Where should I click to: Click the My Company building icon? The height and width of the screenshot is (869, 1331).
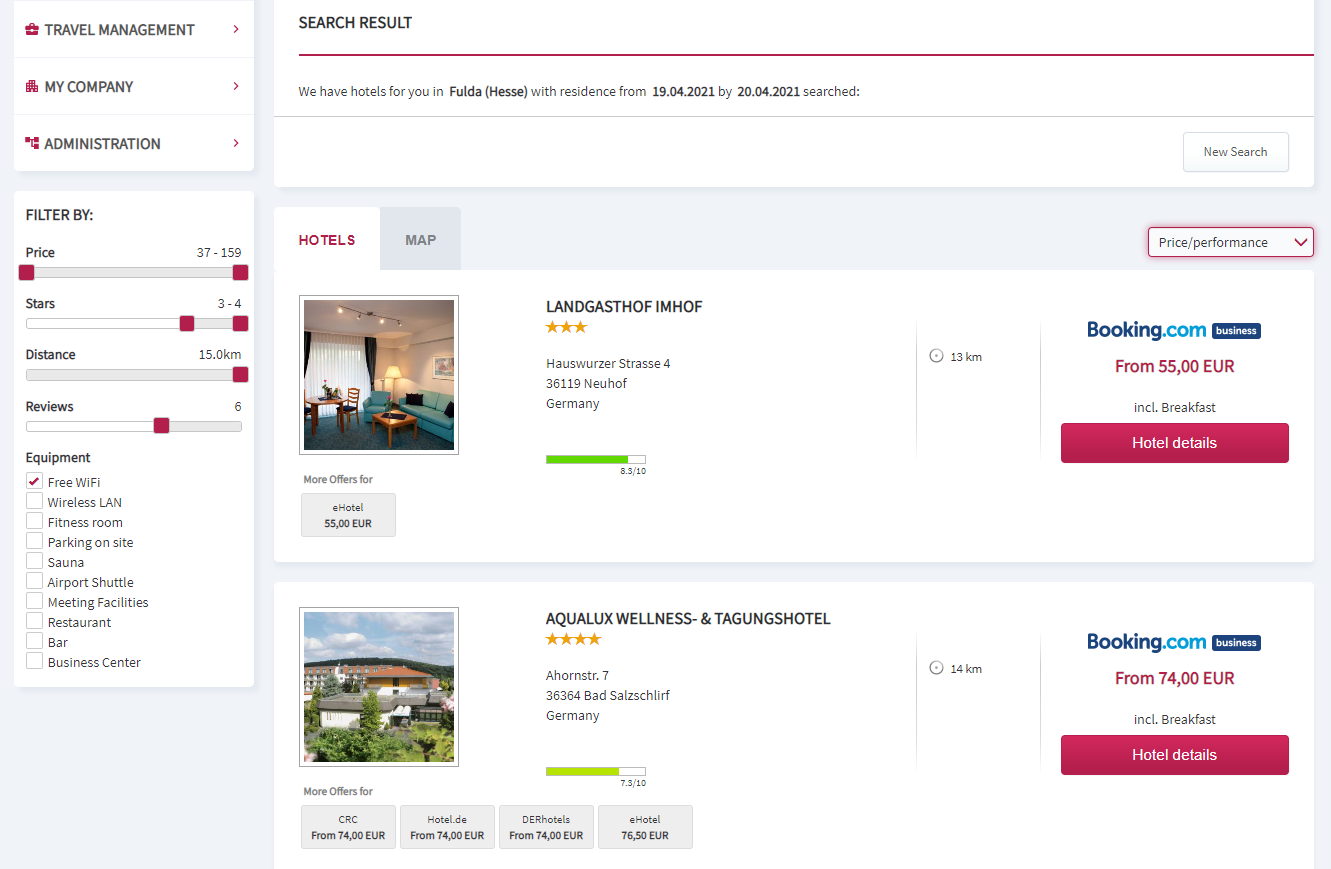pyautogui.click(x=32, y=87)
